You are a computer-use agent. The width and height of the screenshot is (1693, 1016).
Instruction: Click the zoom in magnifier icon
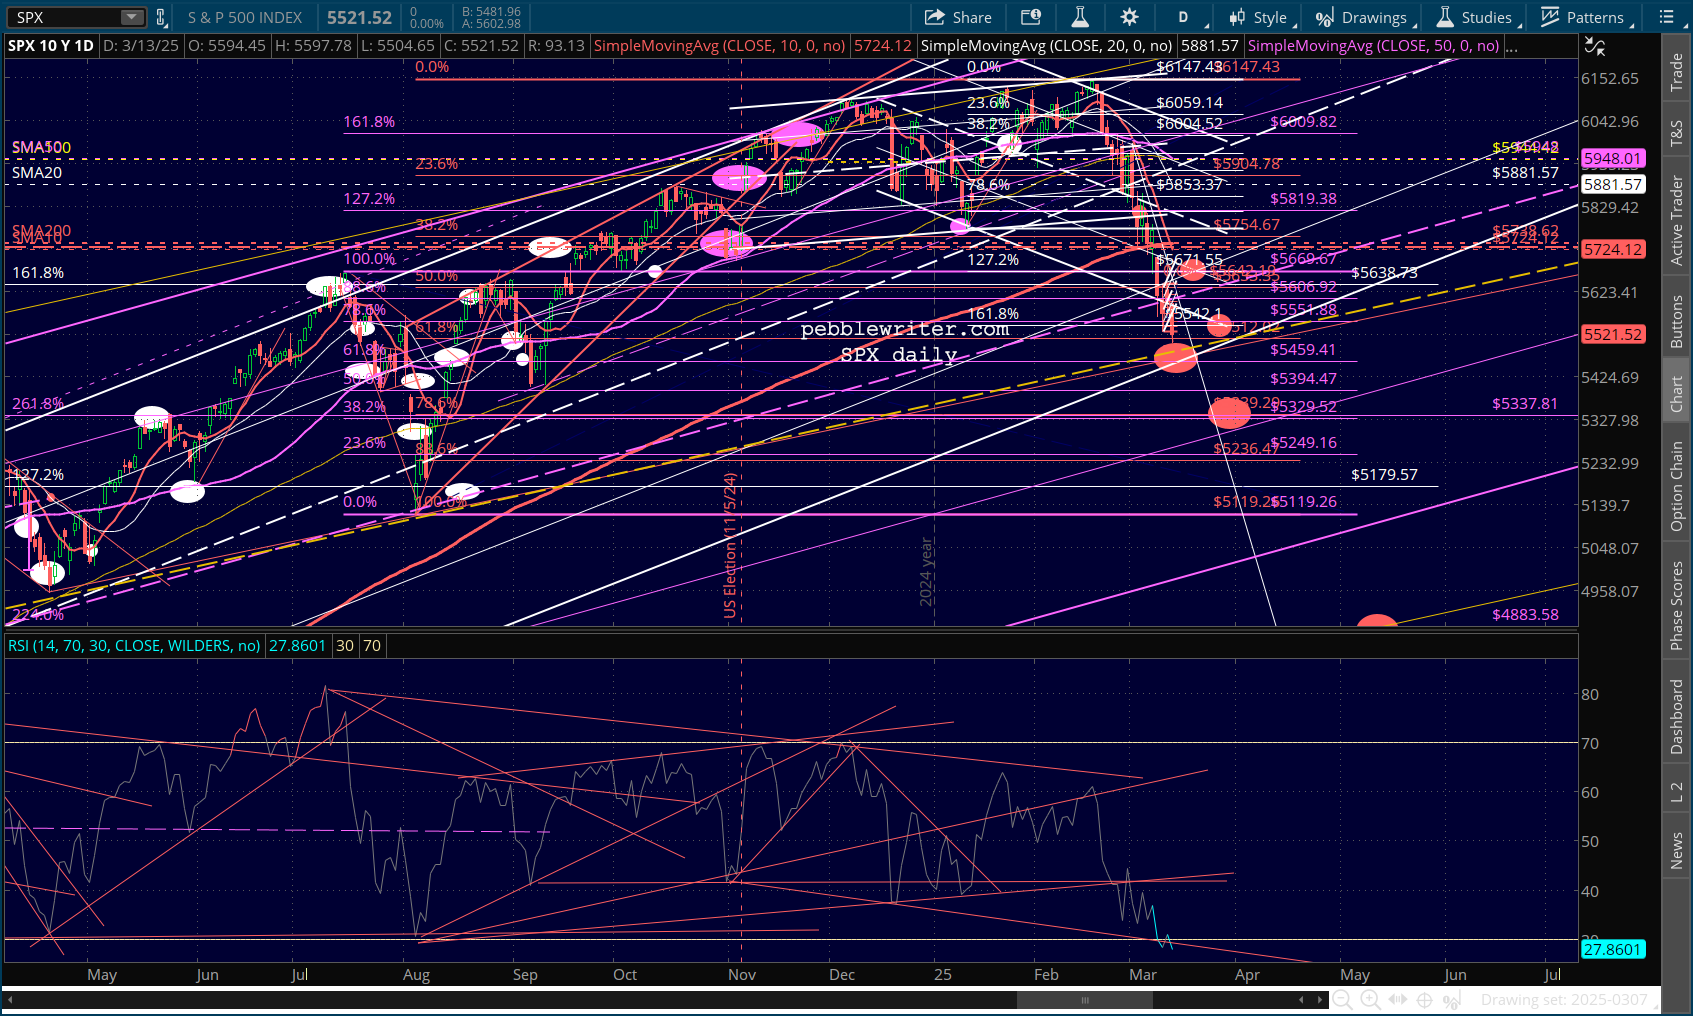tap(1370, 999)
